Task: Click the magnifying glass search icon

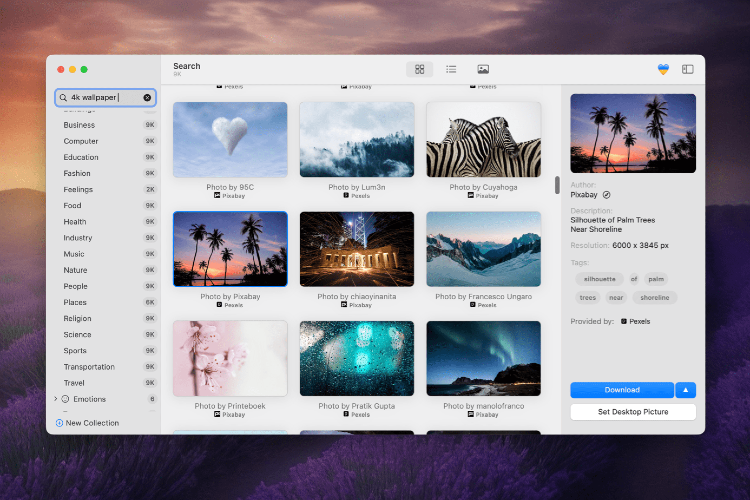Action: (63, 98)
